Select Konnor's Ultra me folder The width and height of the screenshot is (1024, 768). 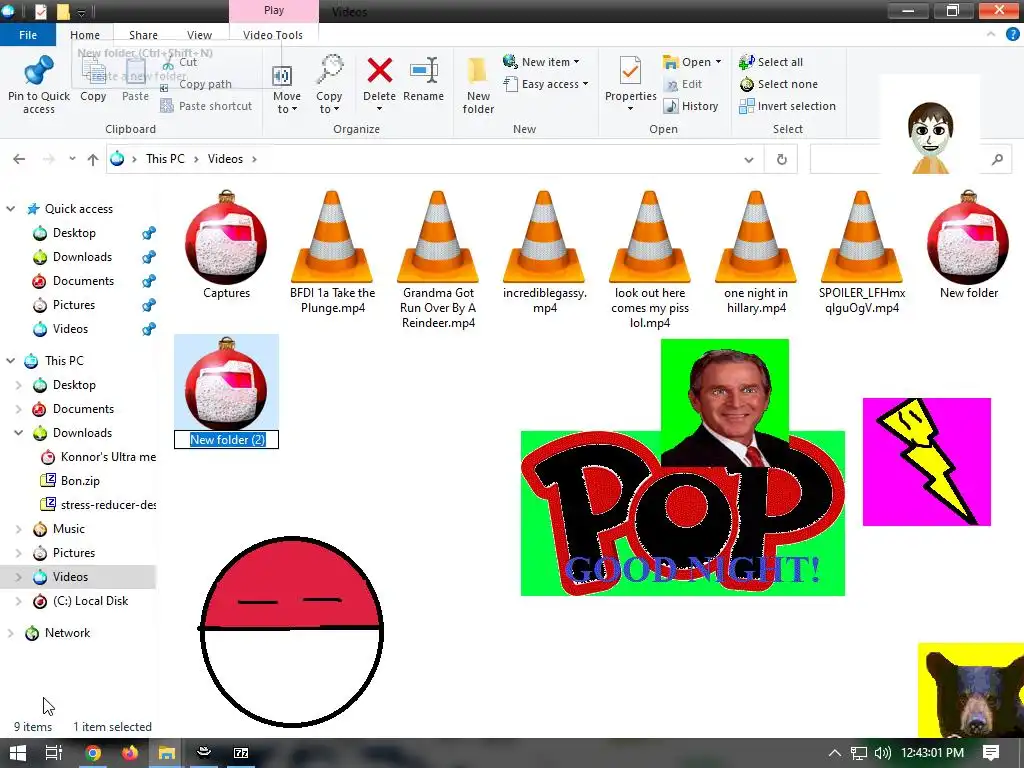point(98,457)
